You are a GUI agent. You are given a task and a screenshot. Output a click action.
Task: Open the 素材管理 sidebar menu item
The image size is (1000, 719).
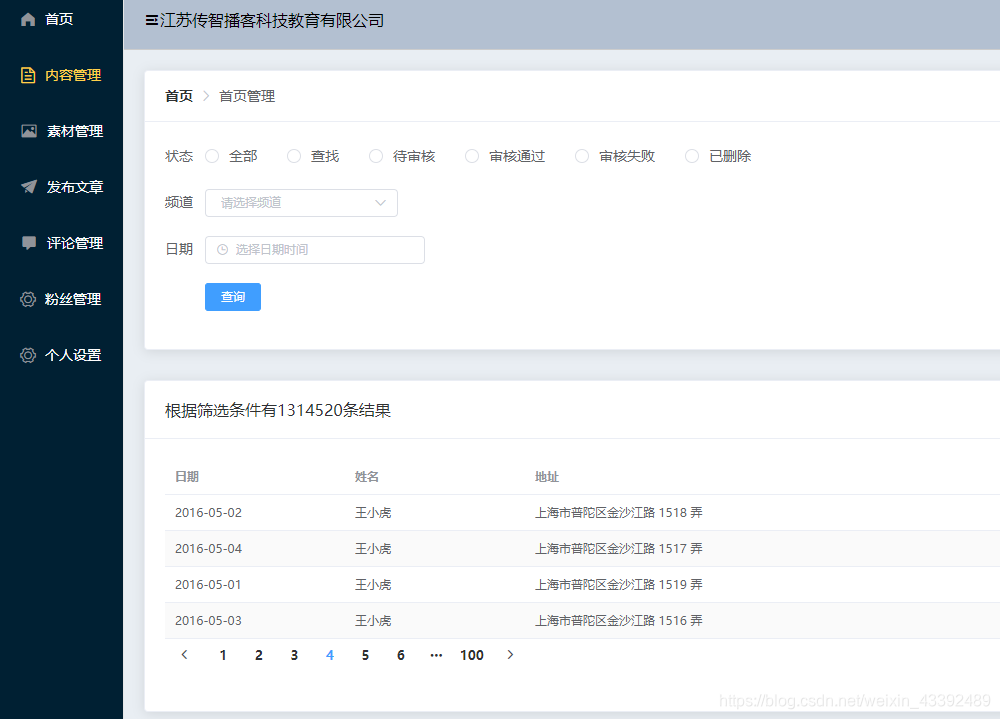(61, 131)
